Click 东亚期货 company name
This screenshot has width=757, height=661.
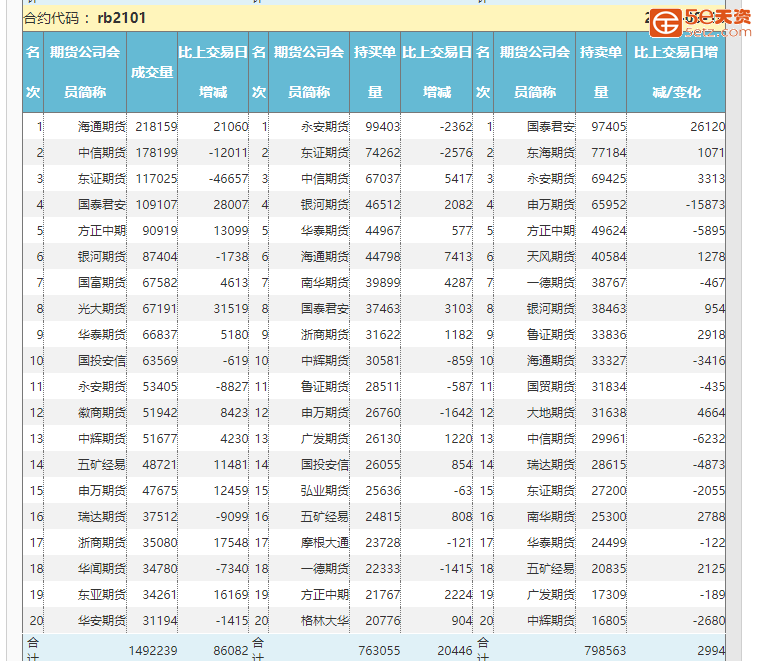[x=102, y=595]
